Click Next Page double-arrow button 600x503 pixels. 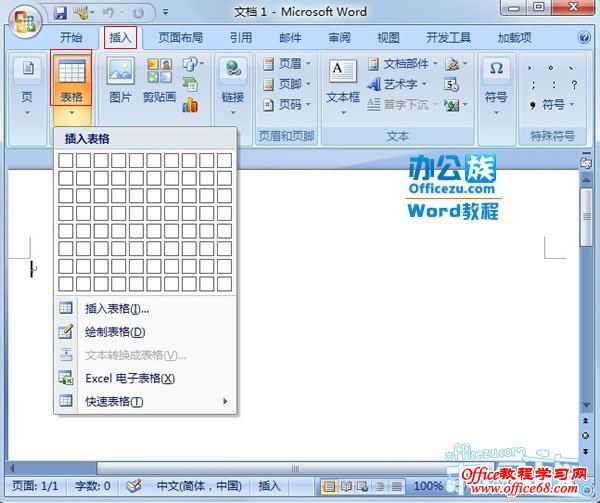coord(585,452)
